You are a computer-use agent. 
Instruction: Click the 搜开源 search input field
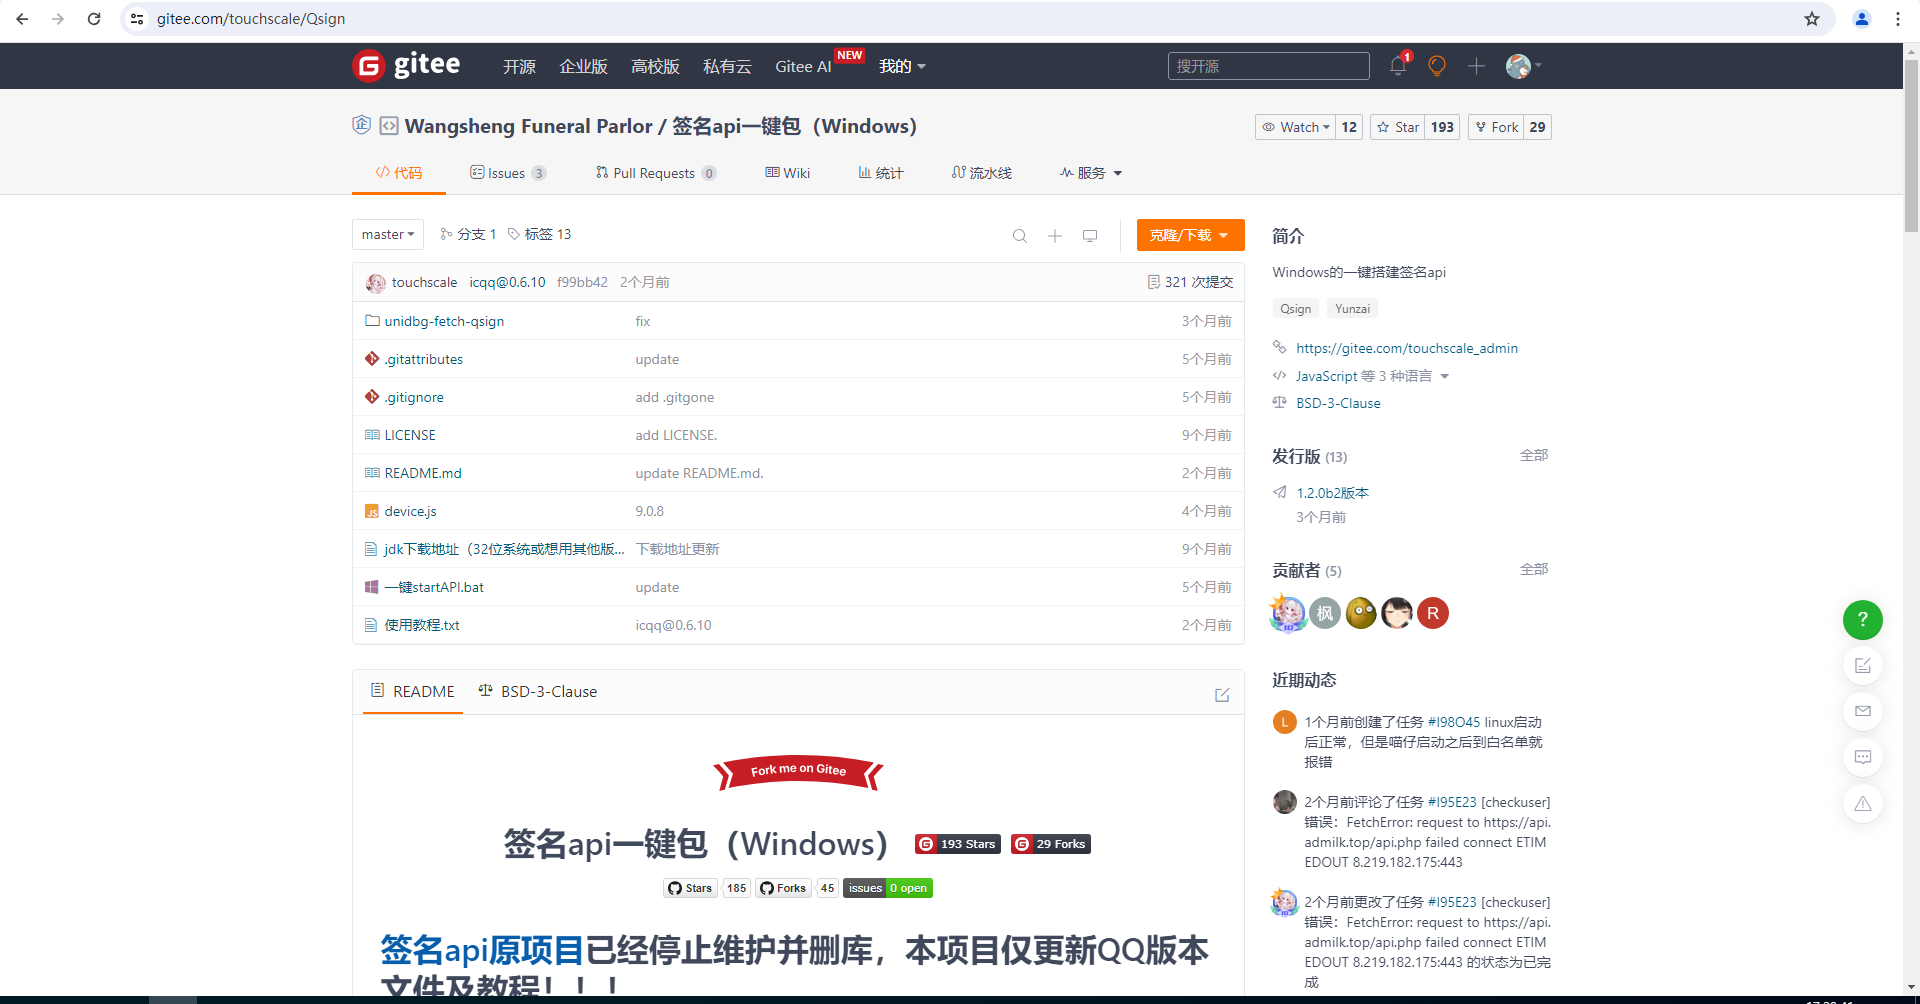1268,66
